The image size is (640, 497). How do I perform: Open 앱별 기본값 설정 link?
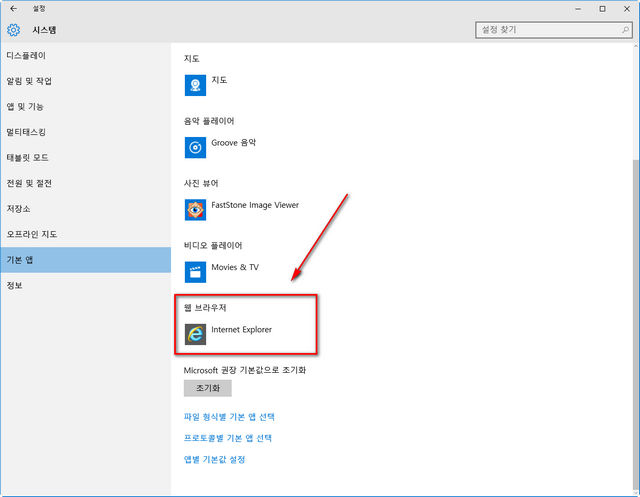[214, 459]
